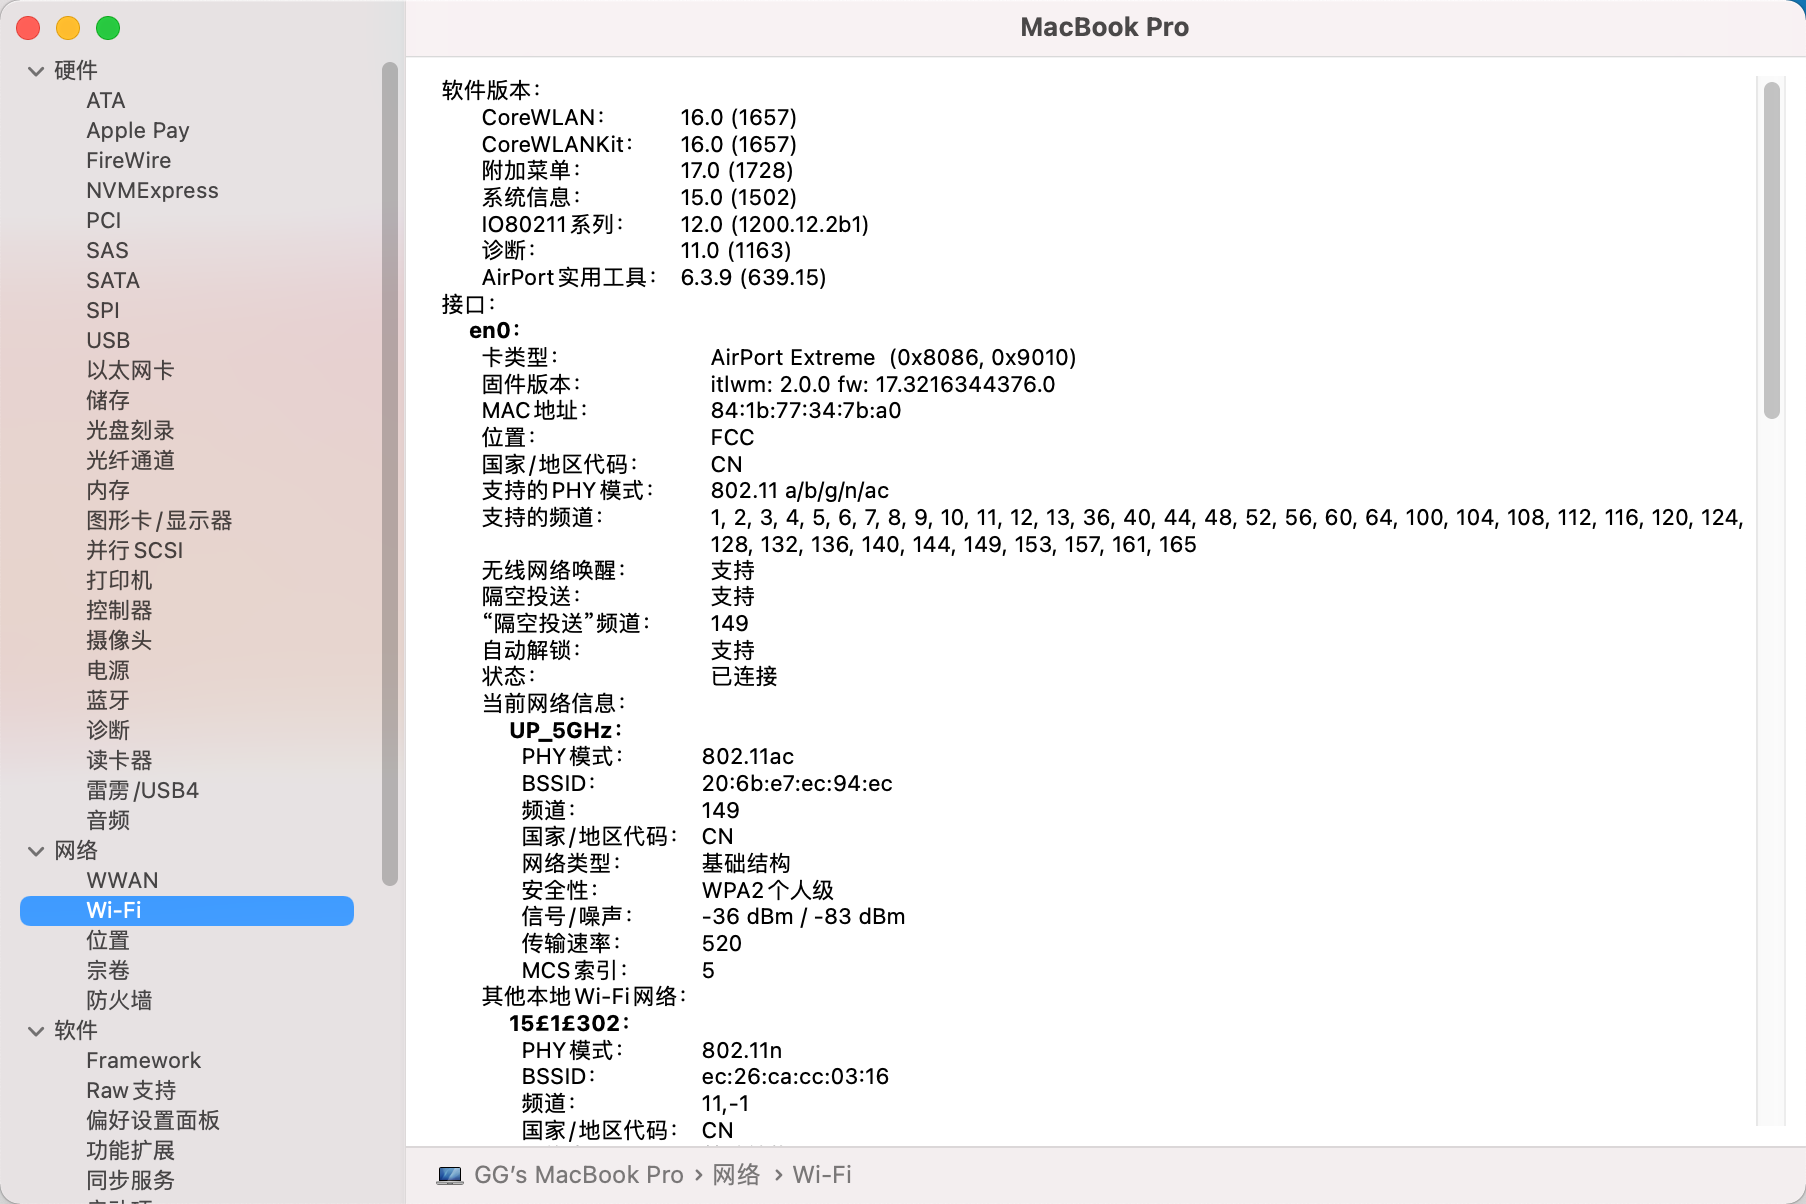
Task: Select 偏好设置面板 in the sidebar
Action: [153, 1121]
